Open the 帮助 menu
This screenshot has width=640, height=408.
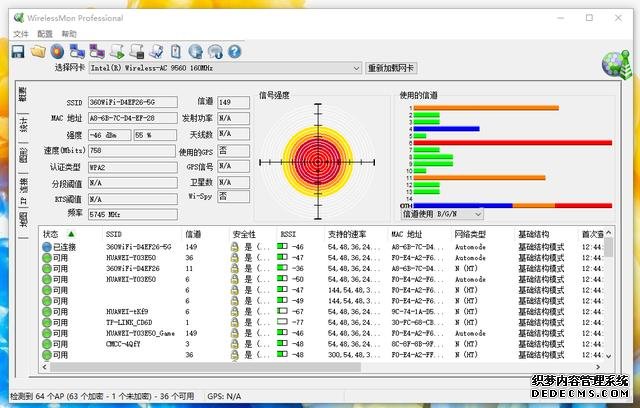point(69,34)
